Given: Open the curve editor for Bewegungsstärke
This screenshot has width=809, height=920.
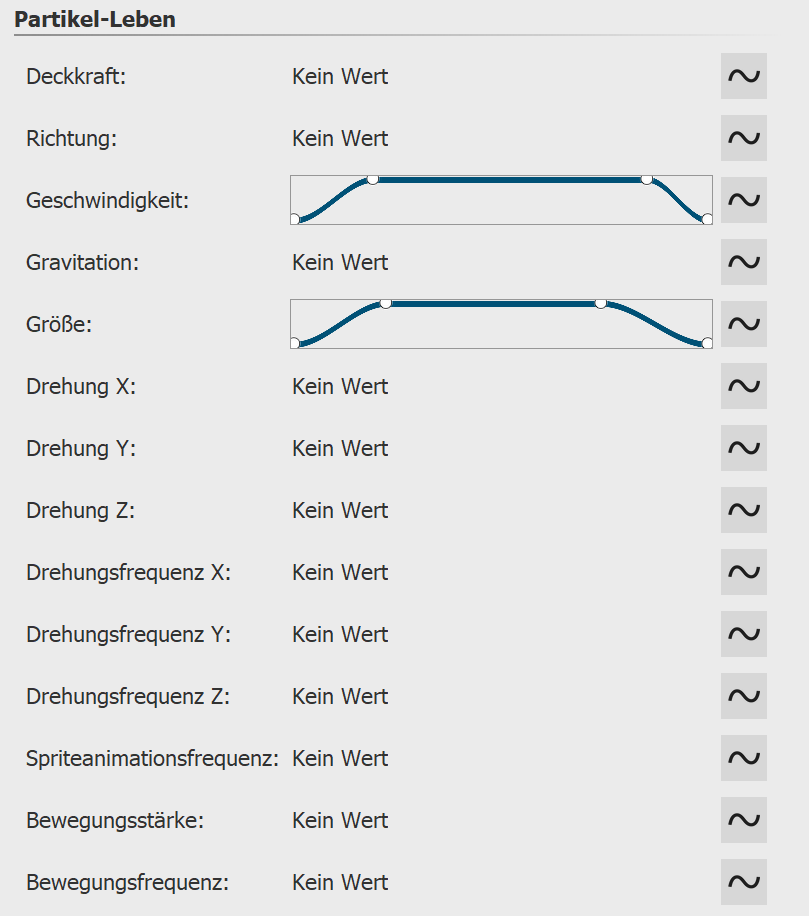Looking at the screenshot, I should (x=744, y=820).
